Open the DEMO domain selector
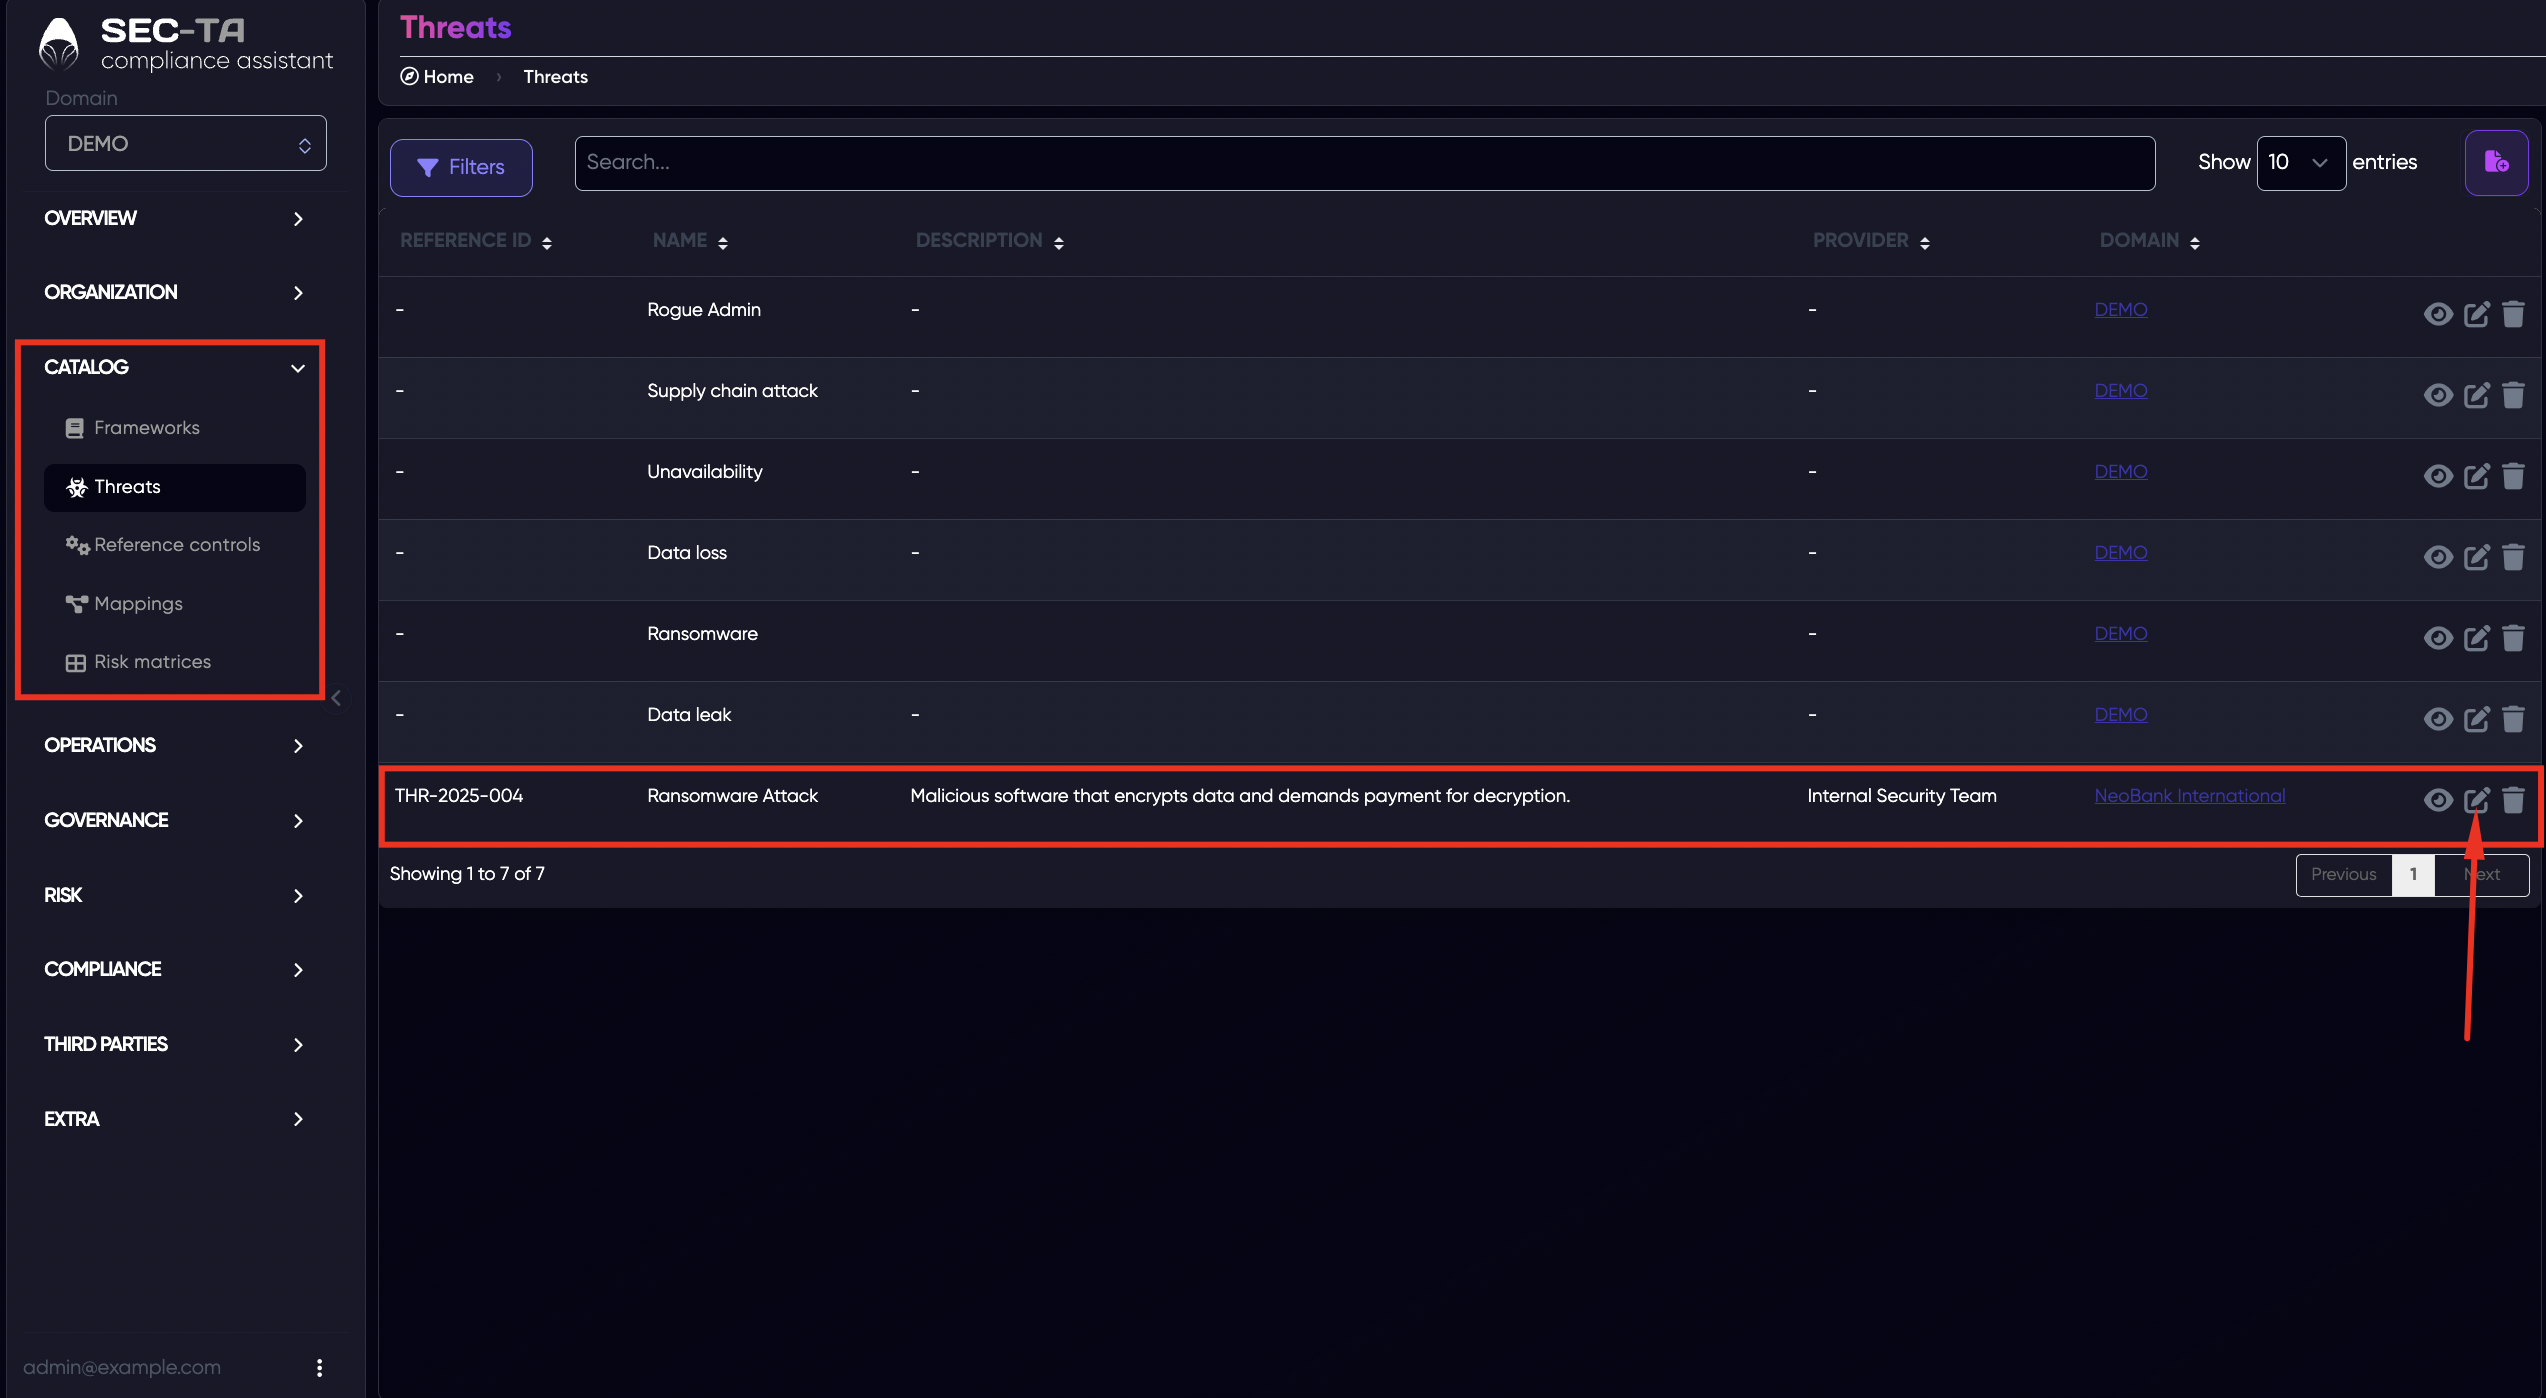 tap(186, 143)
